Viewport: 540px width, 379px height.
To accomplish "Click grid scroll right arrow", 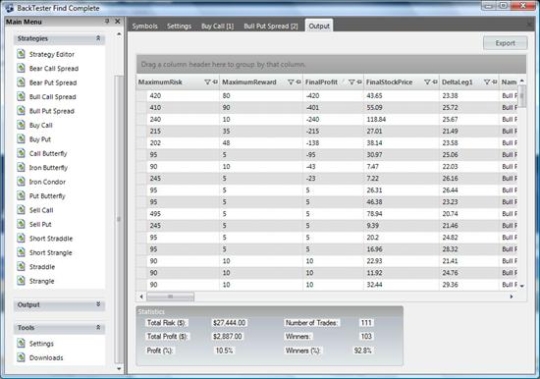I will 511,296.
